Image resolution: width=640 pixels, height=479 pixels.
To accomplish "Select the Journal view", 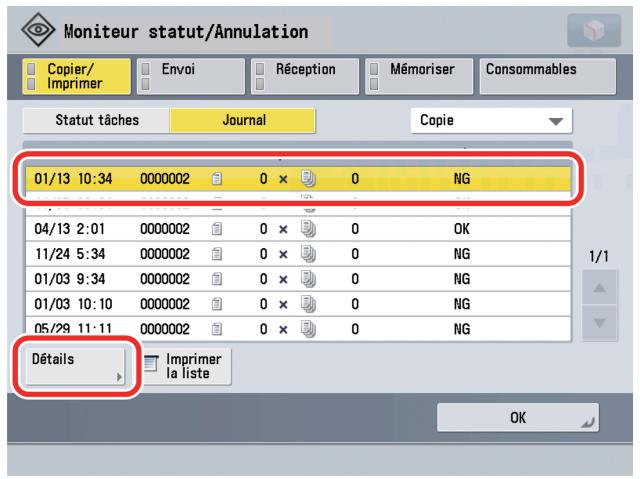I will [x=243, y=120].
